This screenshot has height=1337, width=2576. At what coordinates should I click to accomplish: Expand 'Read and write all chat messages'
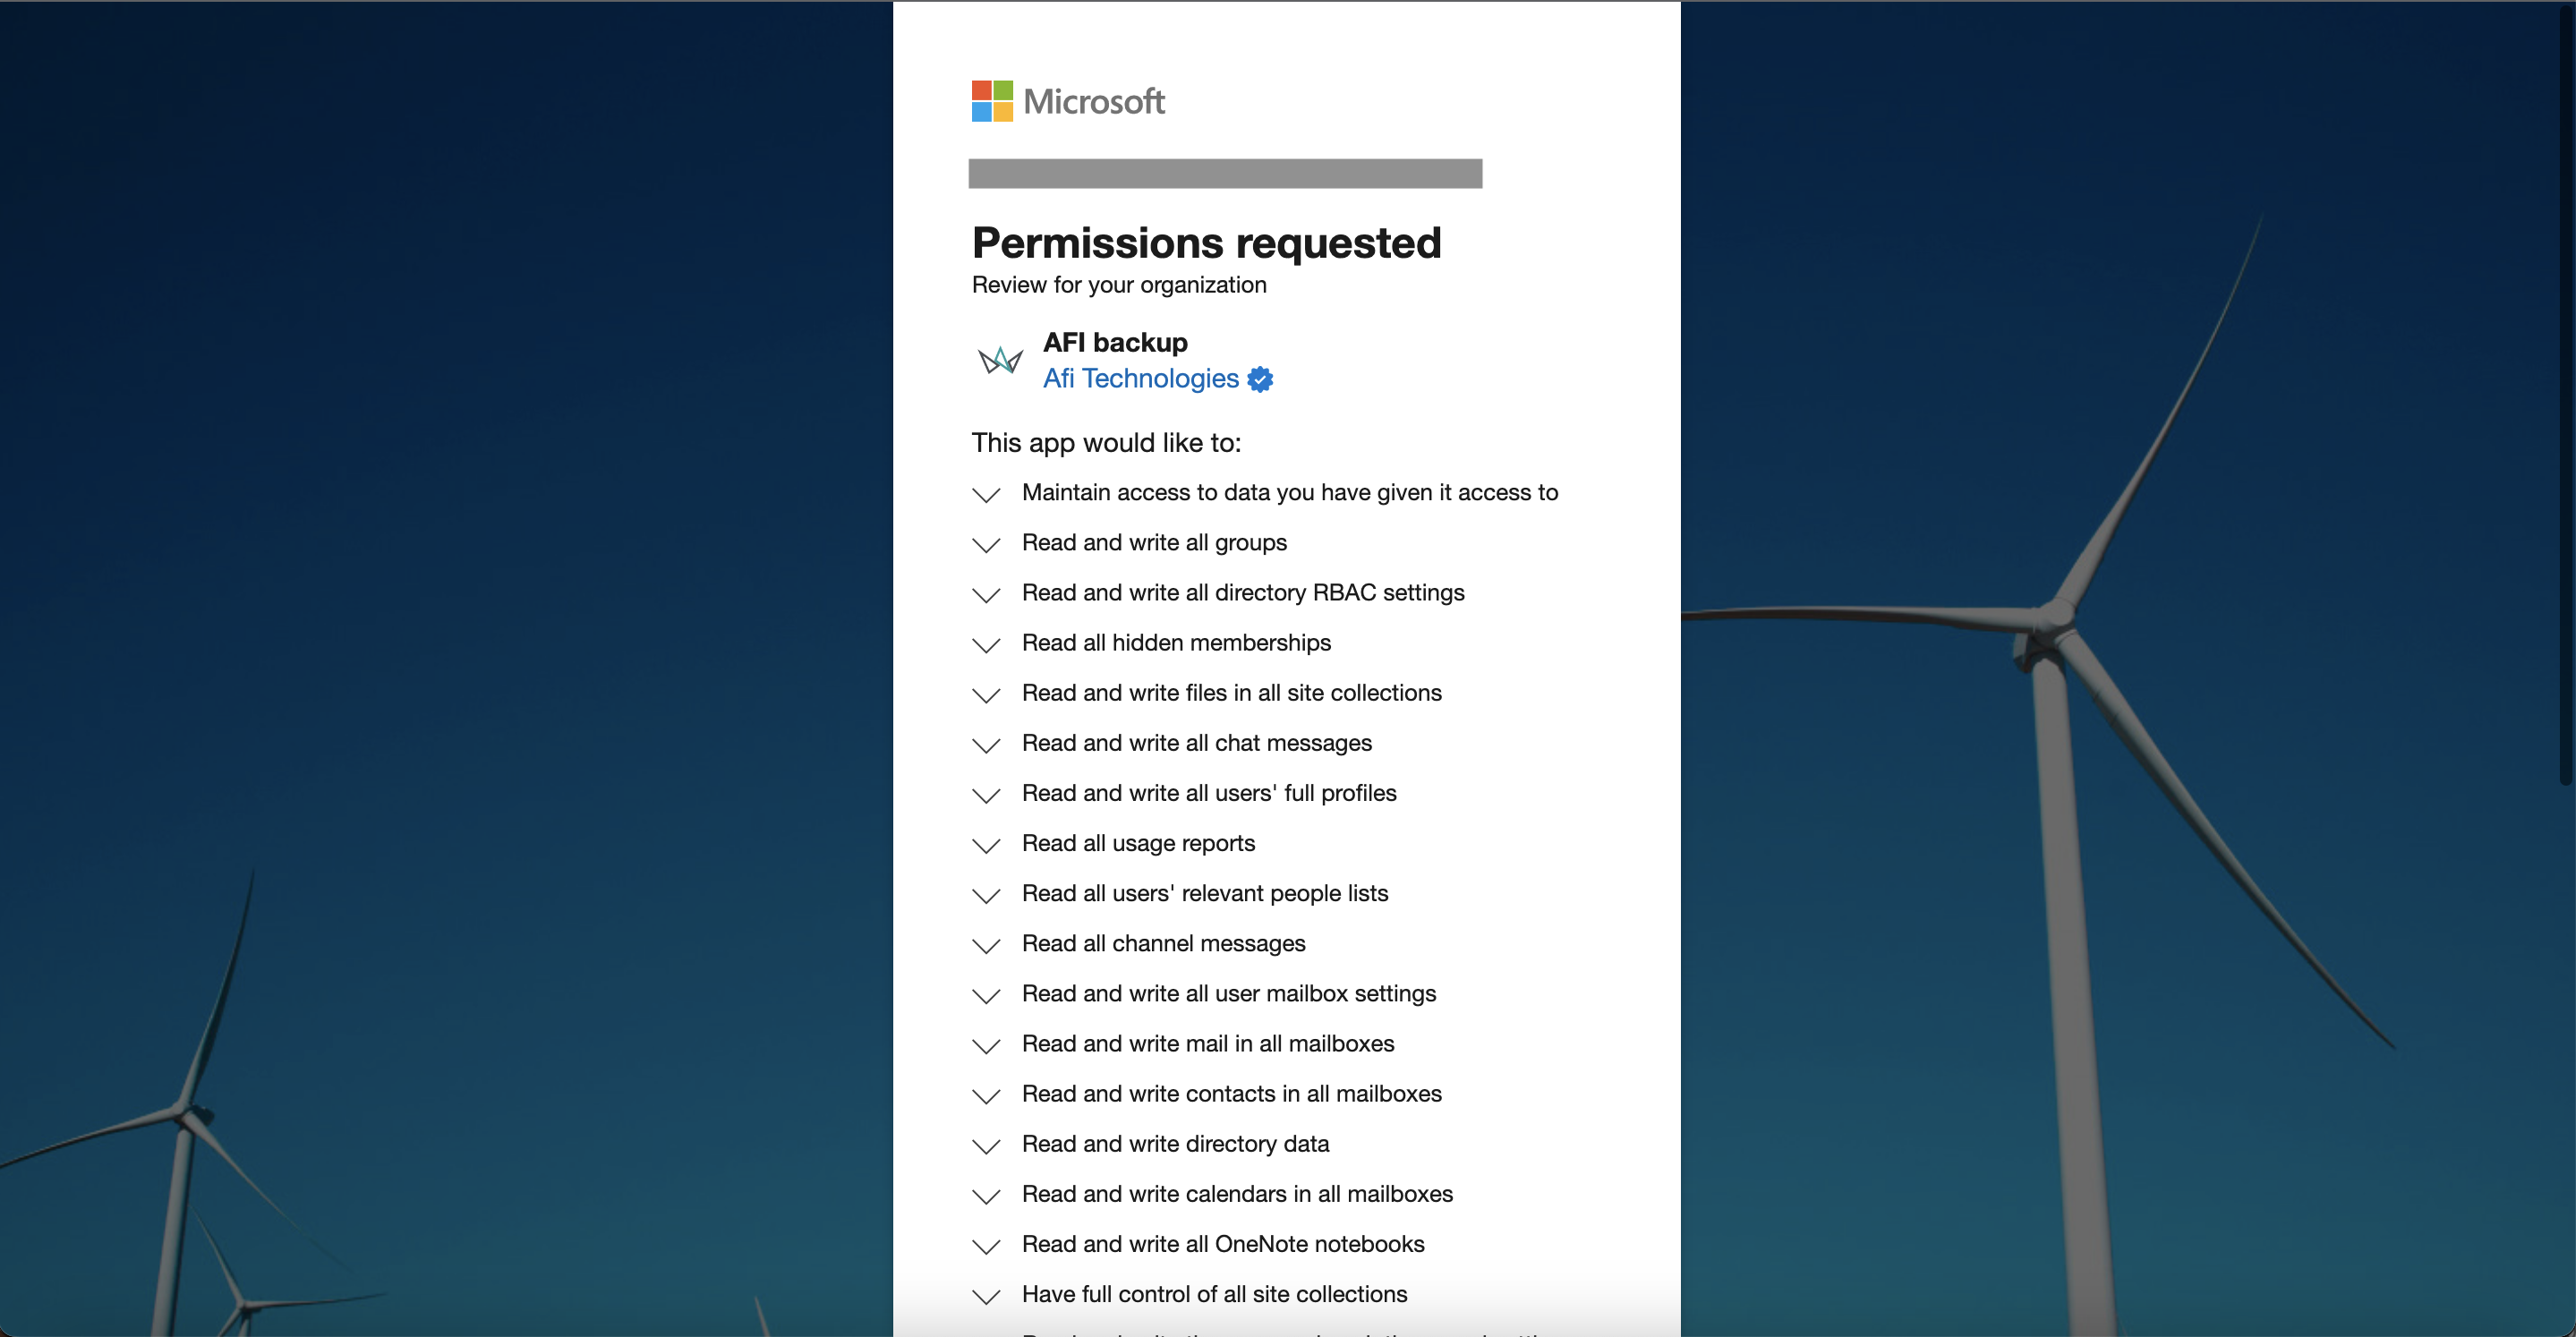click(x=986, y=745)
